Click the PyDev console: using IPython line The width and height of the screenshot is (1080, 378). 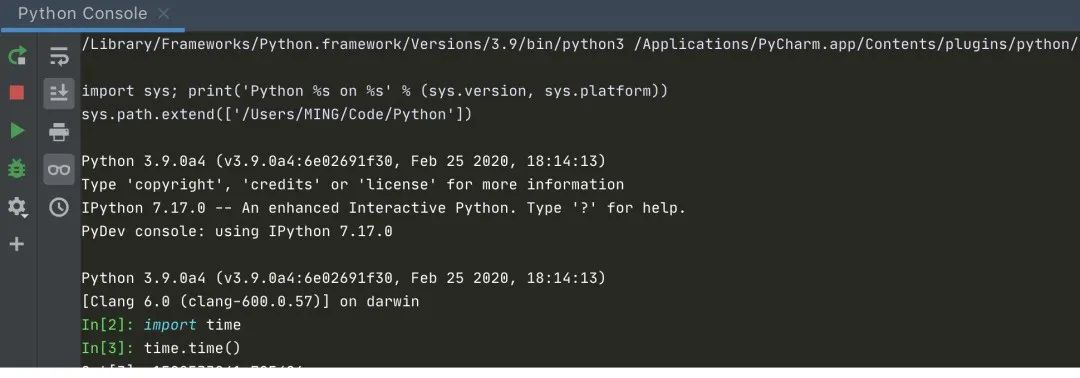[x=237, y=231]
